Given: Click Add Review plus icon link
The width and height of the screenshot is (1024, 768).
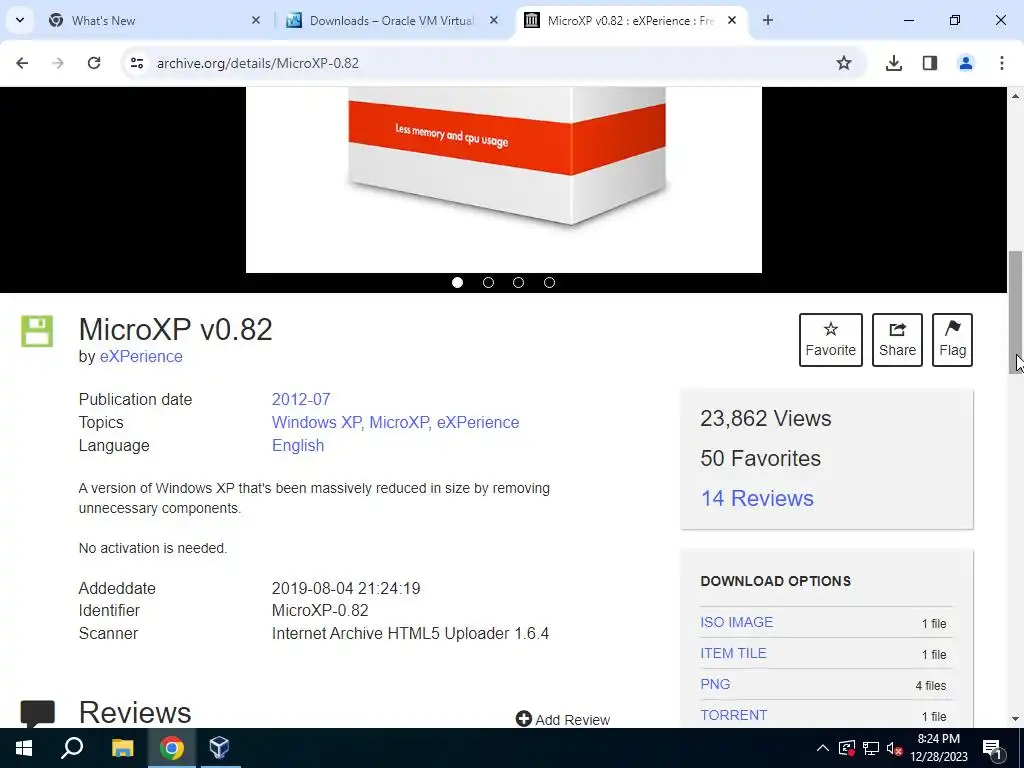Looking at the screenshot, I should (x=563, y=719).
